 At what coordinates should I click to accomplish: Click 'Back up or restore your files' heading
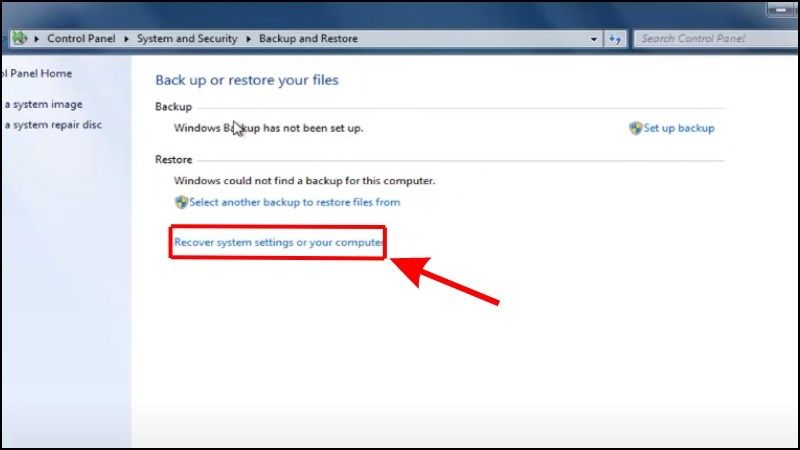tap(247, 80)
